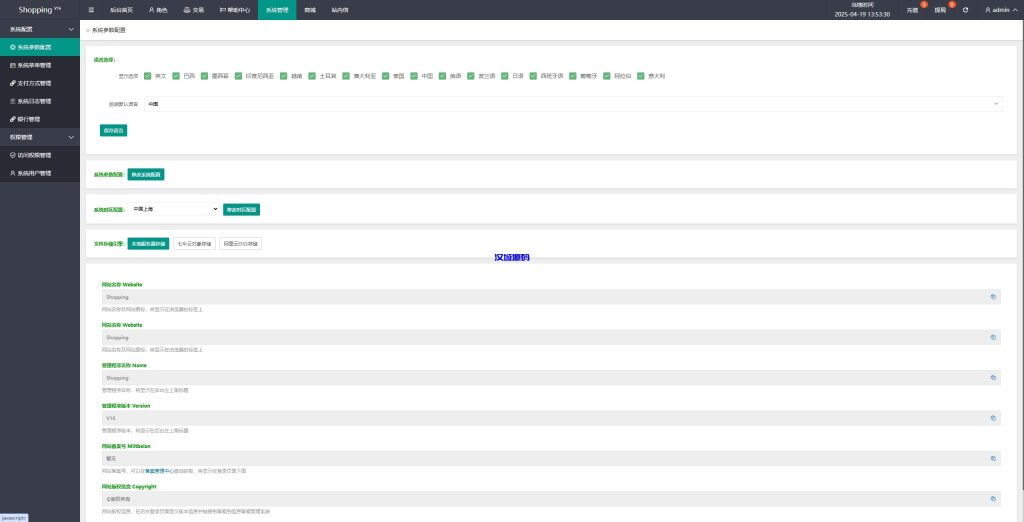The image size is (1024, 522).
Task: Open 银行管理 from the sidebar
Action: (30, 119)
